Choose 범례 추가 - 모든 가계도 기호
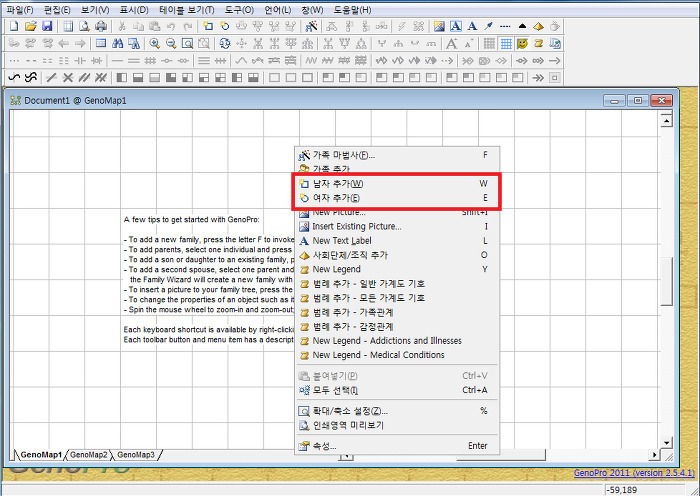 click(397, 298)
